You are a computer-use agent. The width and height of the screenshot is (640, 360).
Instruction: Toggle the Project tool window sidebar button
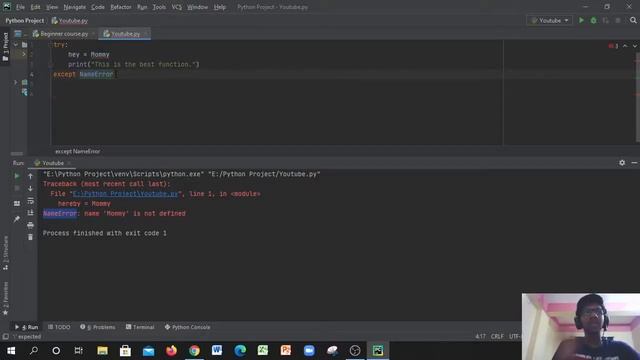tap(5, 47)
